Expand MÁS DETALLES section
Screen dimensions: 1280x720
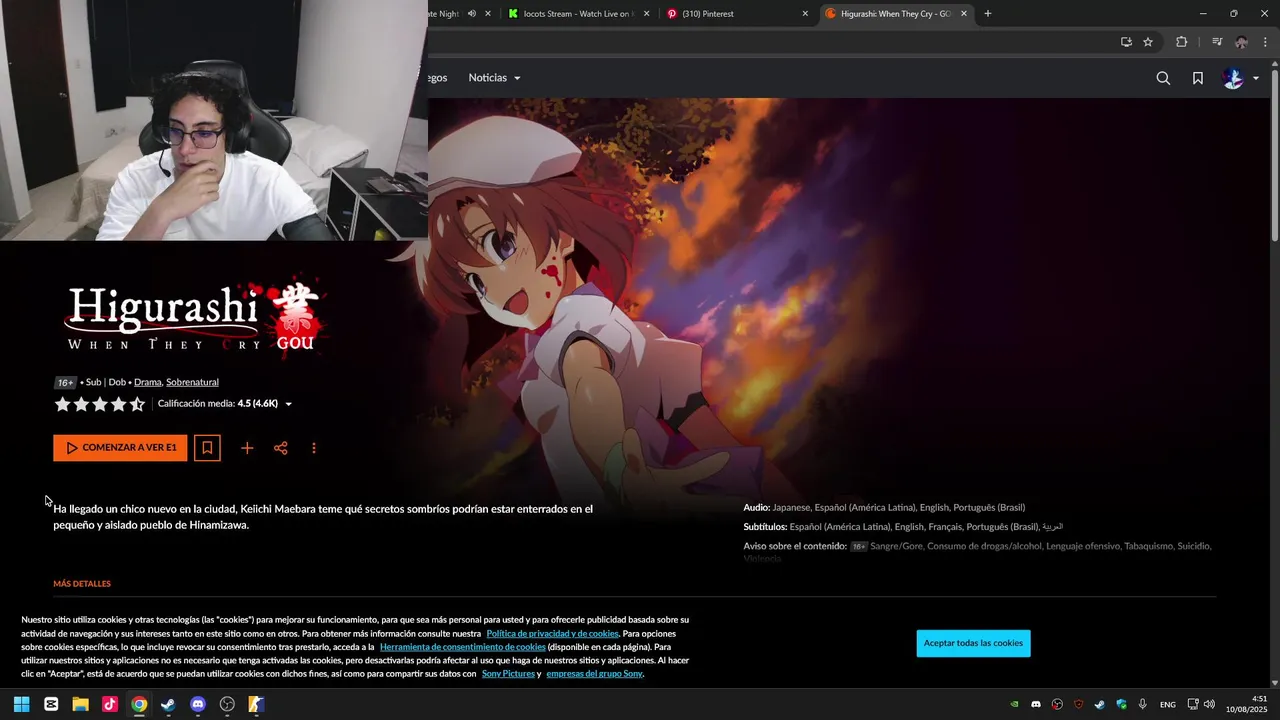coord(82,584)
